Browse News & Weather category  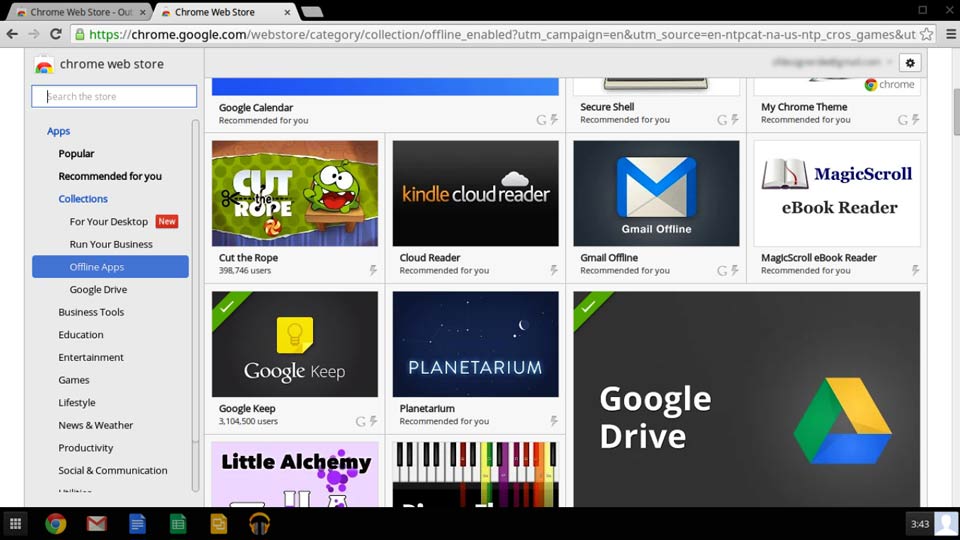point(96,426)
